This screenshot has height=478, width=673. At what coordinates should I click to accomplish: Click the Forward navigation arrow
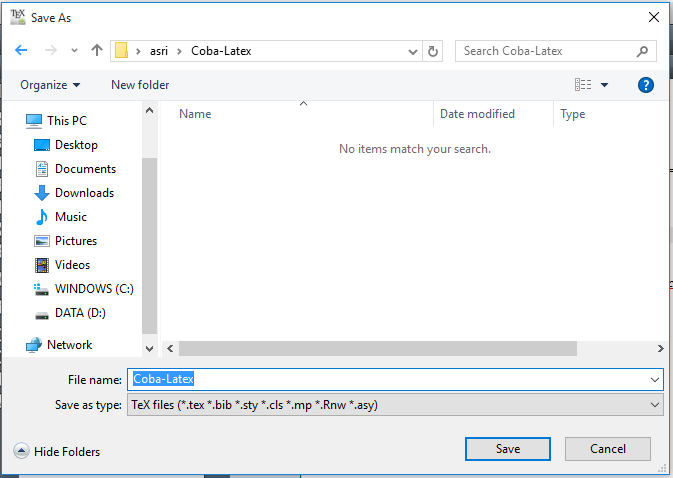[x=51, y=51]
